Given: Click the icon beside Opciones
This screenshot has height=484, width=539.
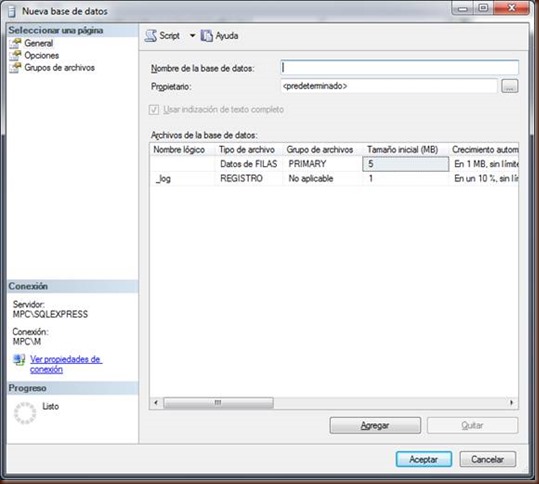Looking at the screenshot, I should click(15, 55).
